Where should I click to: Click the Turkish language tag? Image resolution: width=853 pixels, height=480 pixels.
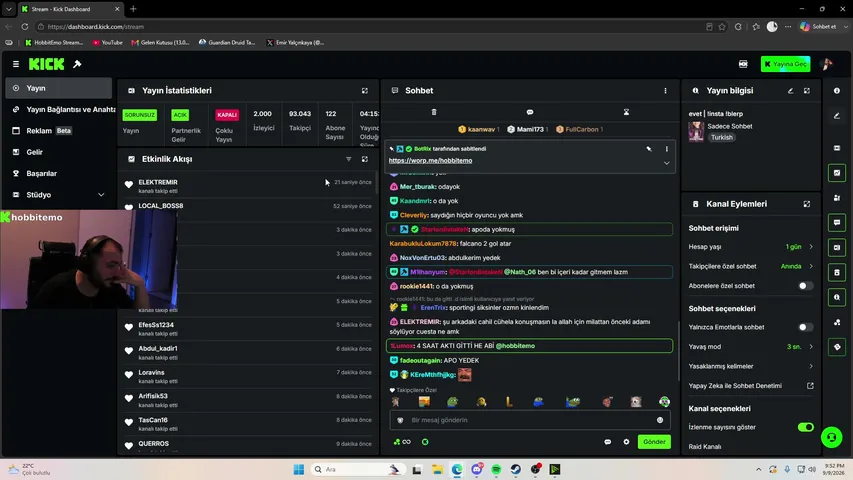tap(721, 138)
